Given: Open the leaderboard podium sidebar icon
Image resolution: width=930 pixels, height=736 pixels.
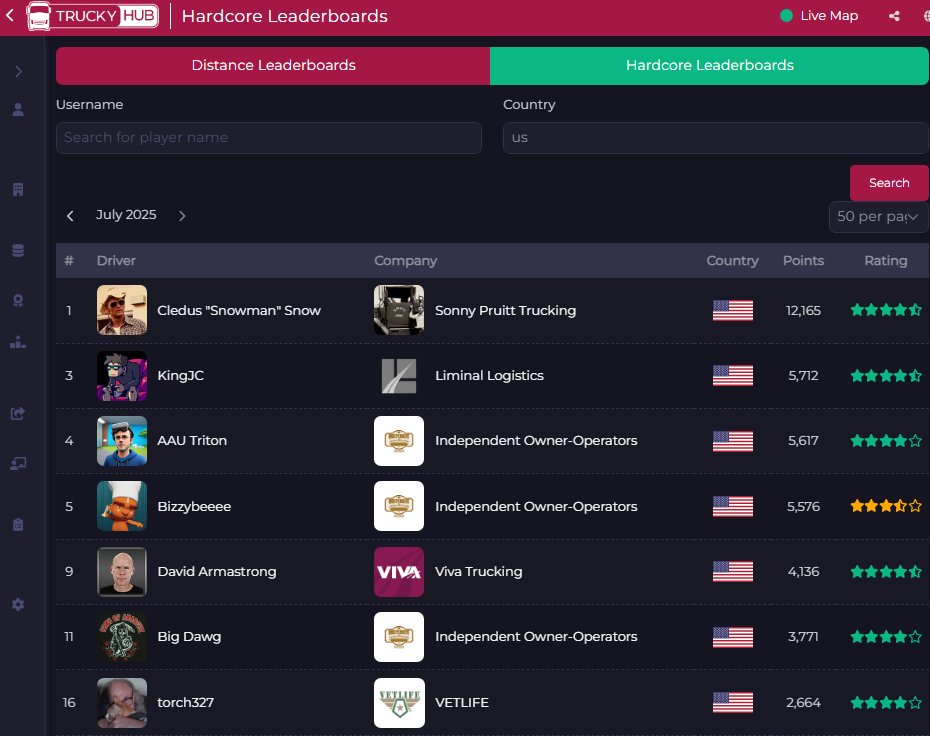Looking at the screenshot, I should 18,343.
